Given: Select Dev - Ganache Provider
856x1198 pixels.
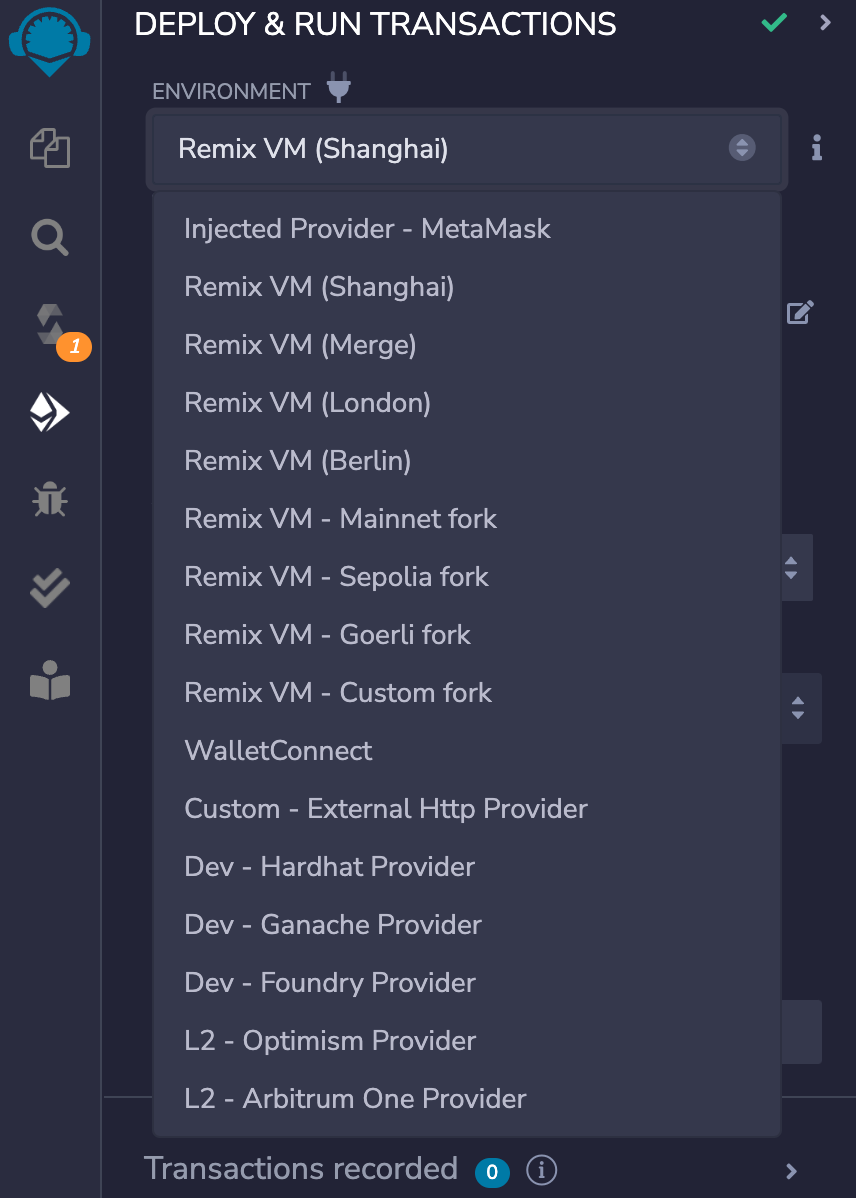Looking at the screenshot, I should (x=467, y=925).
